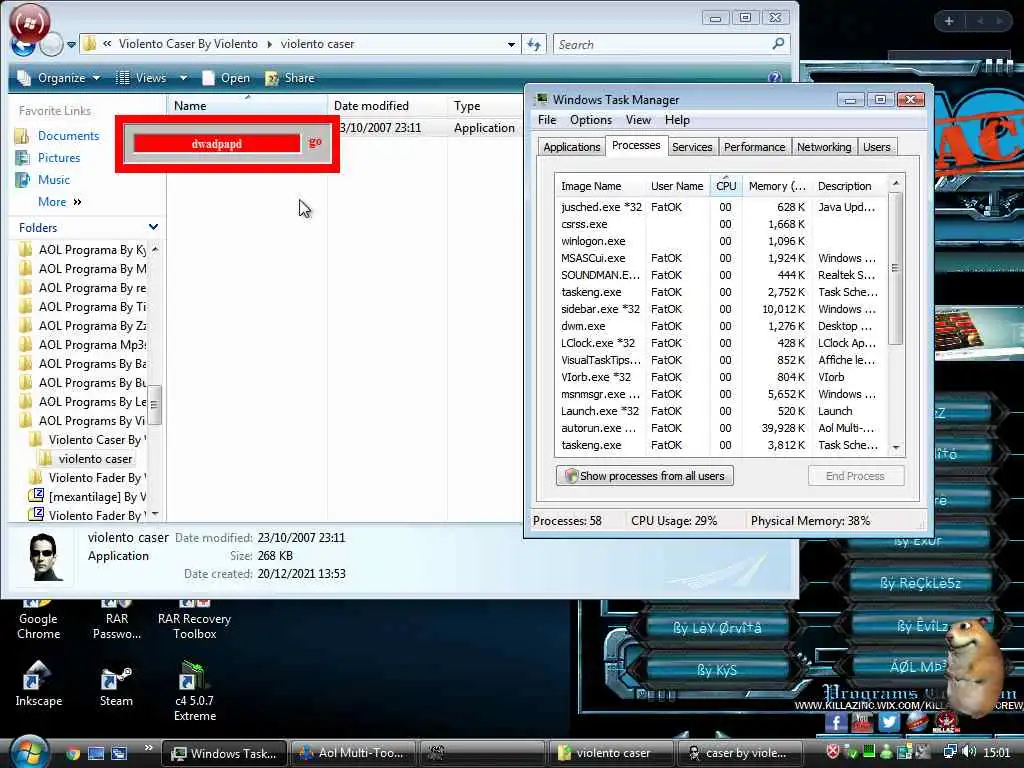This screenshot has height=768, width=1024.
Task: Open the Views dropdown arrow
Action: click(184, 78)
